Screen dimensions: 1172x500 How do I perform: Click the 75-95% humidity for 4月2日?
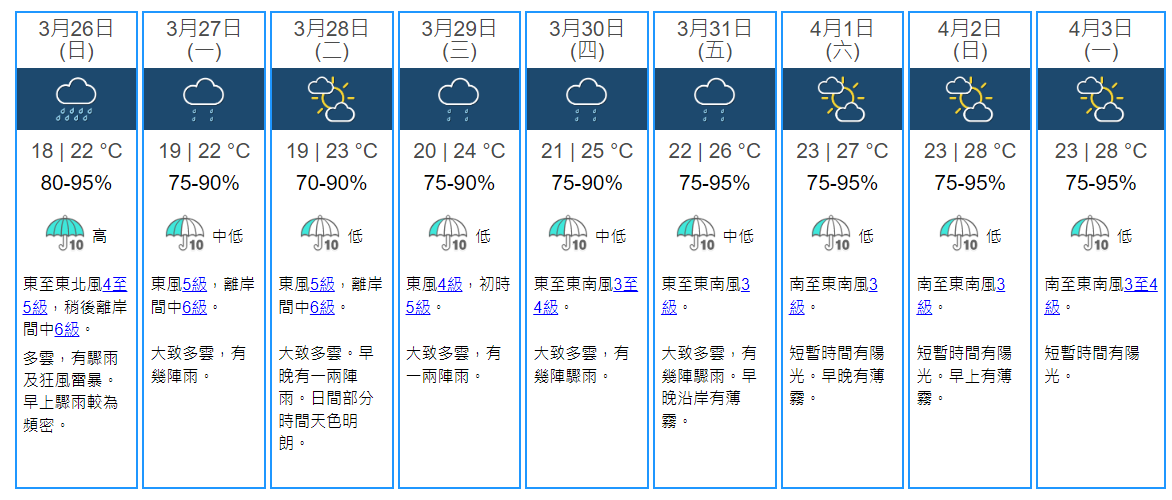click(x=969, y=184)
